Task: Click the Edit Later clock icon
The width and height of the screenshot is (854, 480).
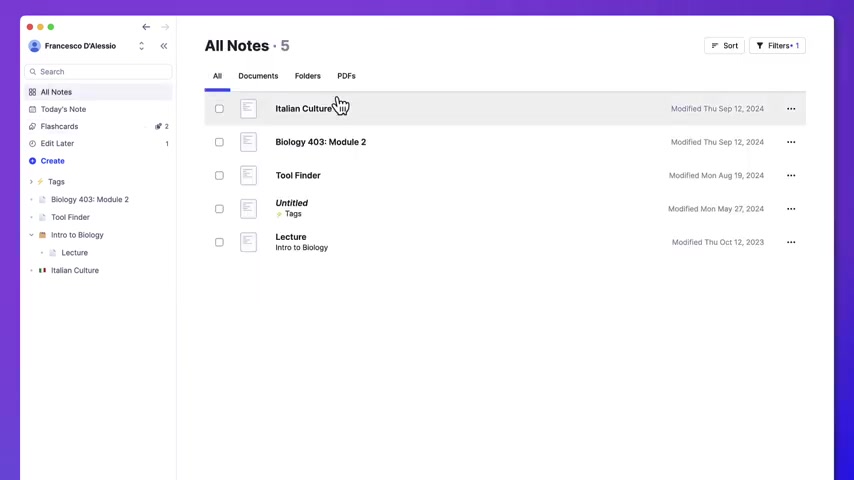Action: tap(33, 144)
